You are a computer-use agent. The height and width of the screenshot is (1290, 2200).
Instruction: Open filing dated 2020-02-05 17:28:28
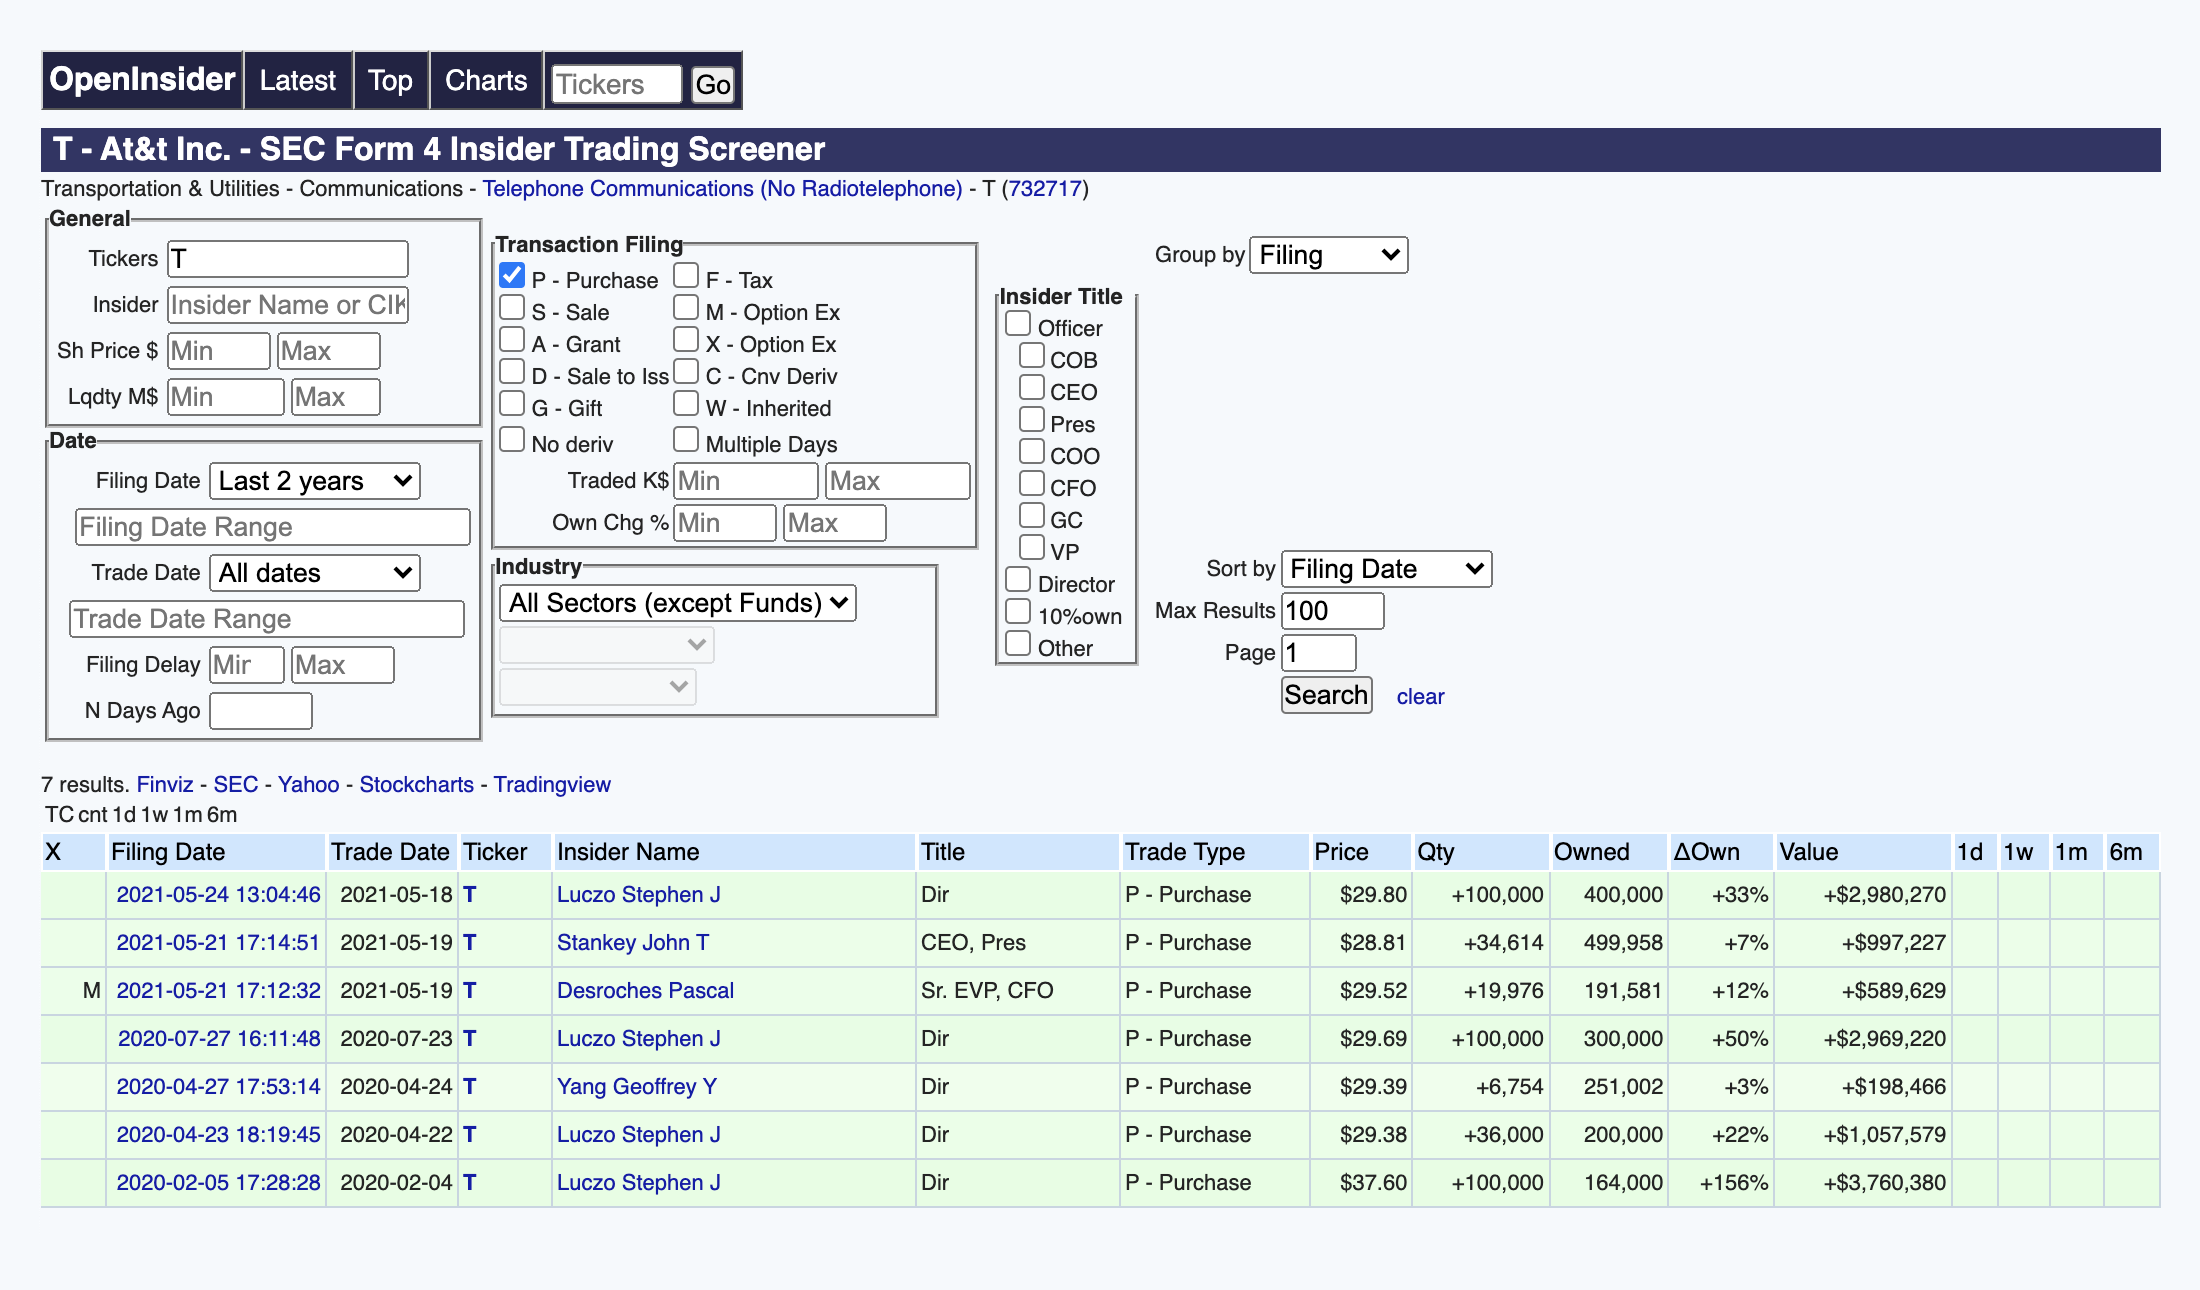[218, 1183]
